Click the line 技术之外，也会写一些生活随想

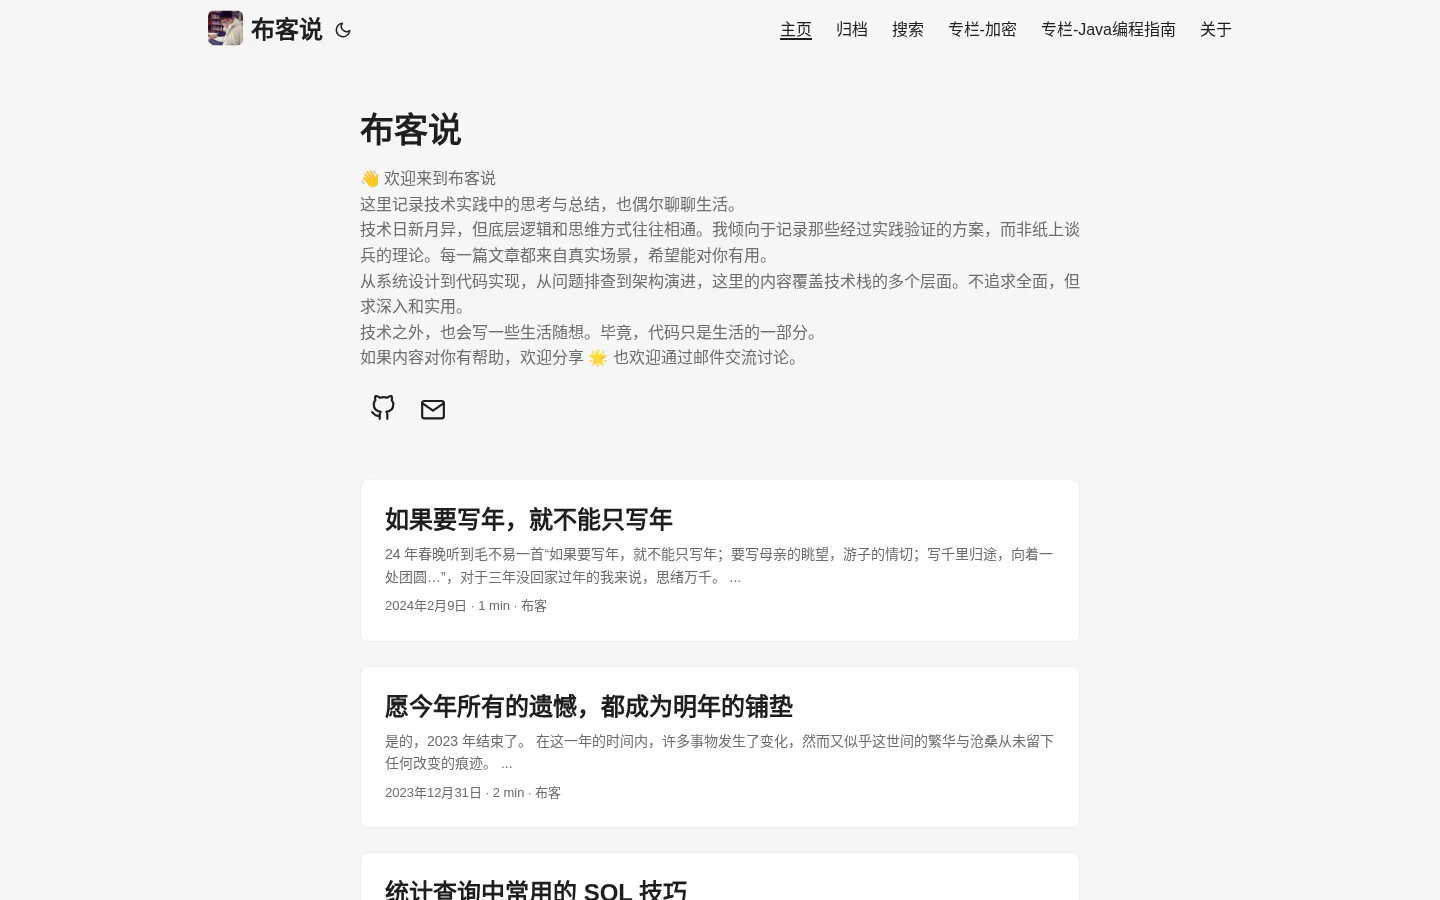592,332
